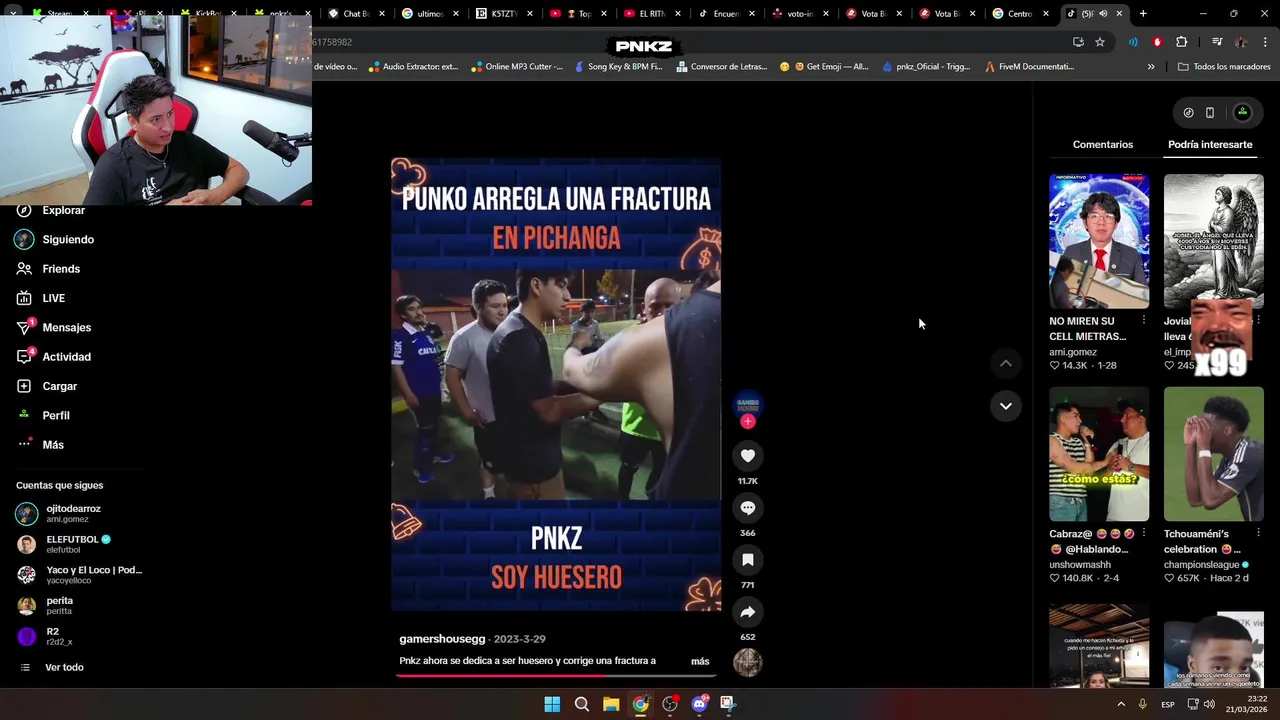Switch to the Comentarios tab

click(1103, 145)
